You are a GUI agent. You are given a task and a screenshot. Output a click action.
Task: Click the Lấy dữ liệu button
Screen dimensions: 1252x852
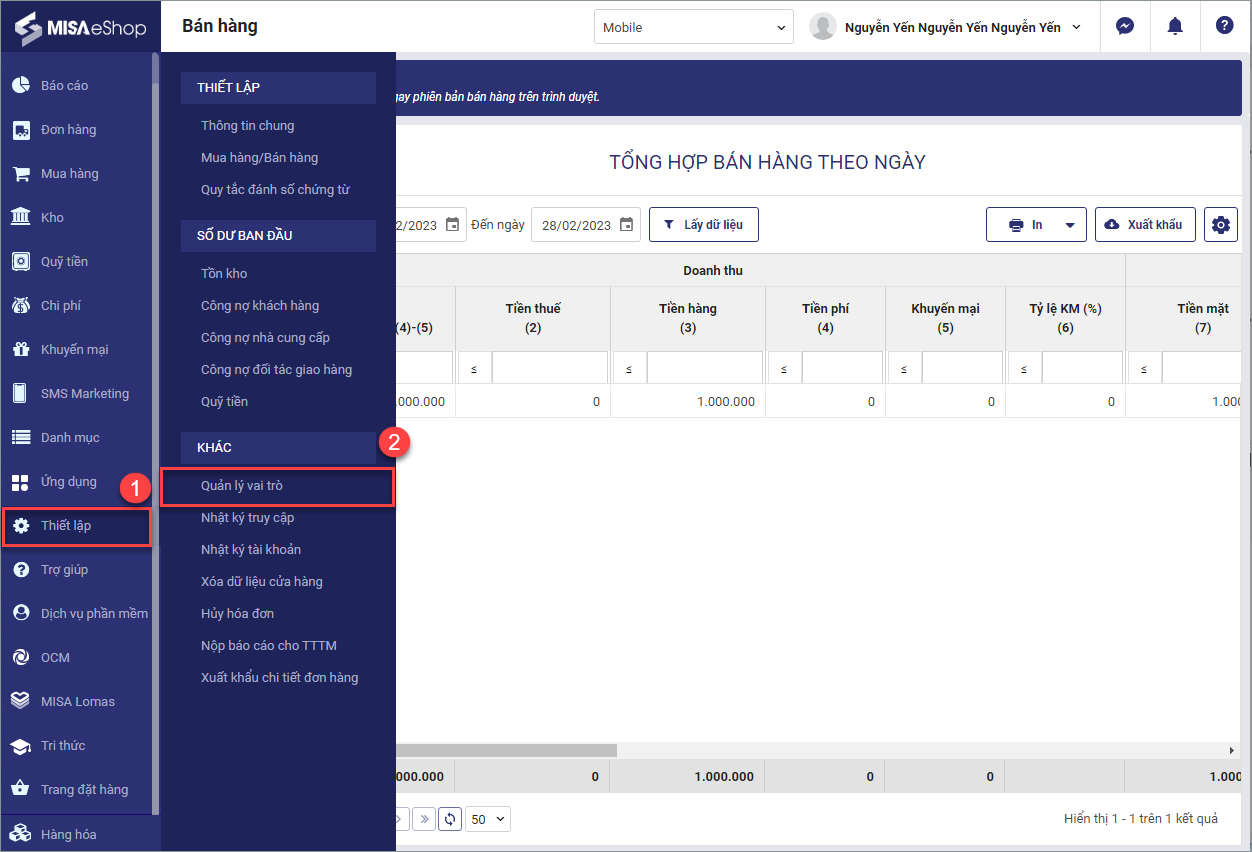[x=703, y=225]
